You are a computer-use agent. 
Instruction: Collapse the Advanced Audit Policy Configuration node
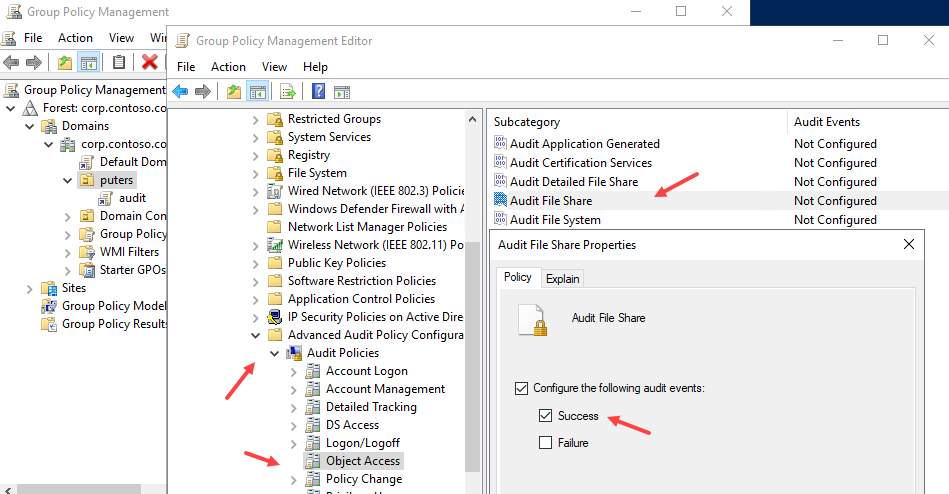point(255,335)
